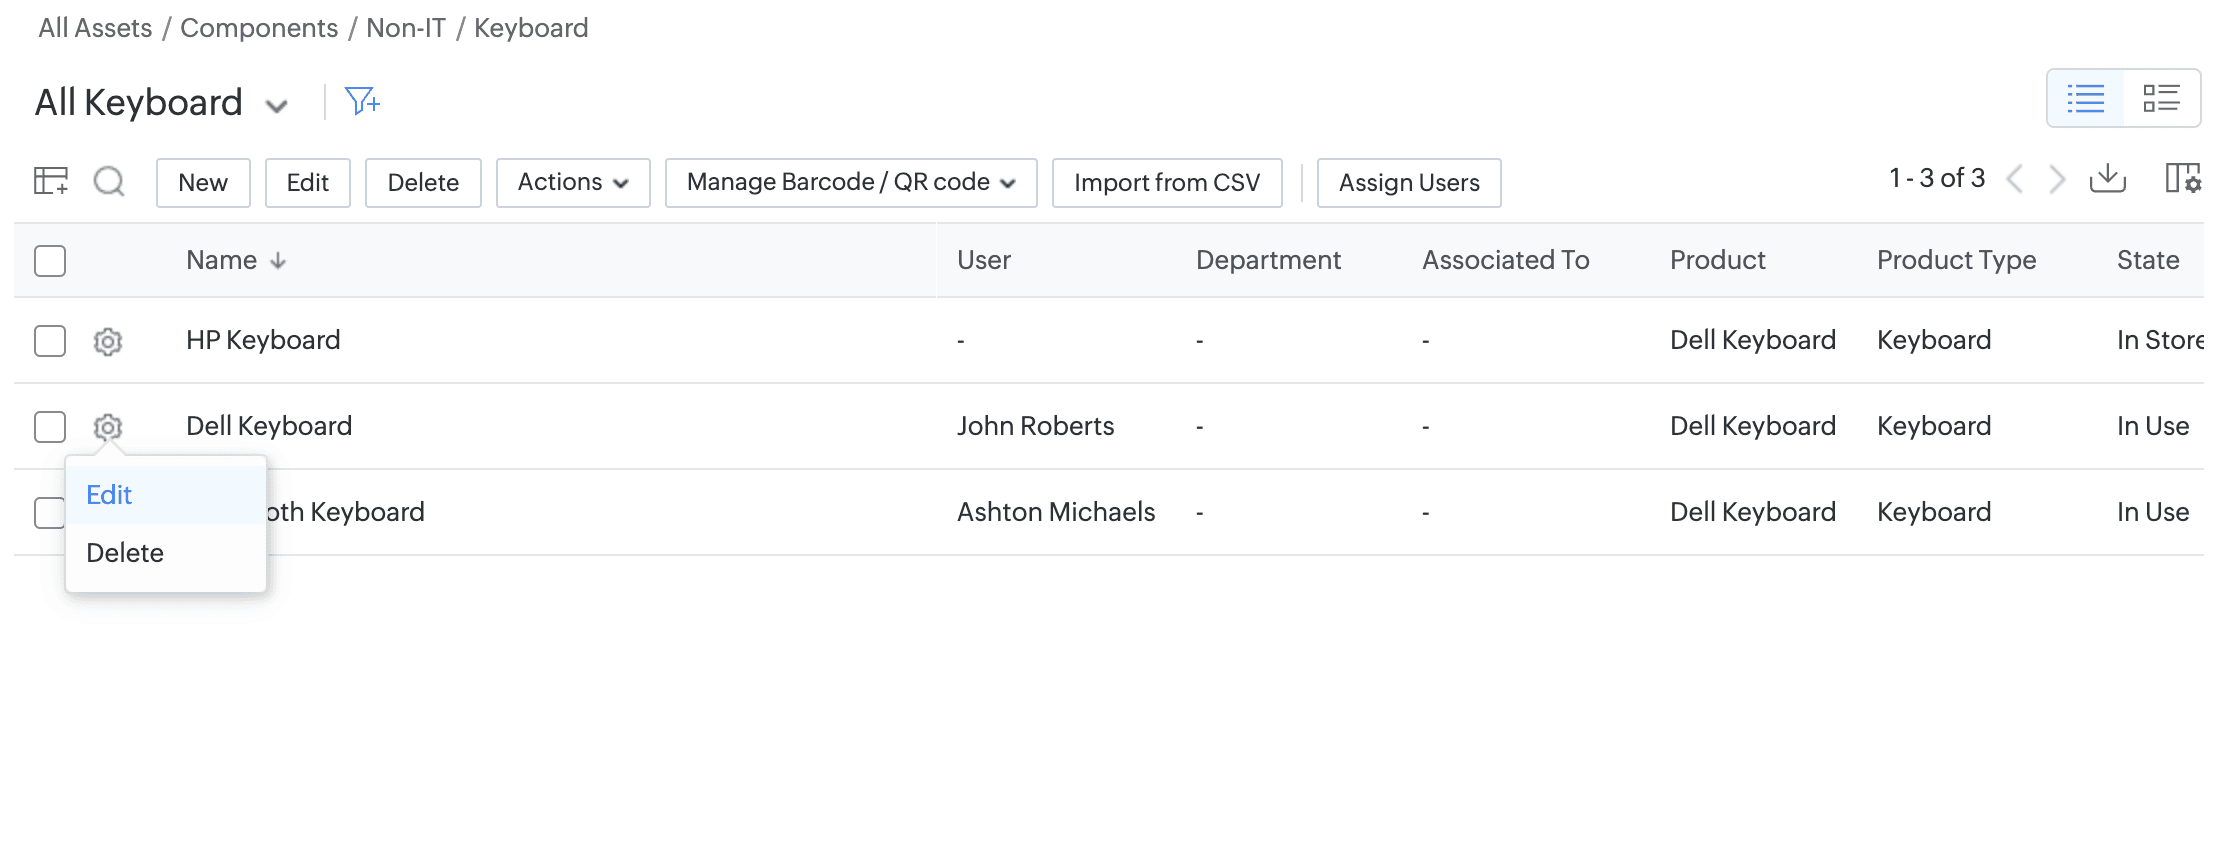Select the HP Keyboard row checkbox
The height and width of the screenshot is (866, 2220).
coord(50,341)
